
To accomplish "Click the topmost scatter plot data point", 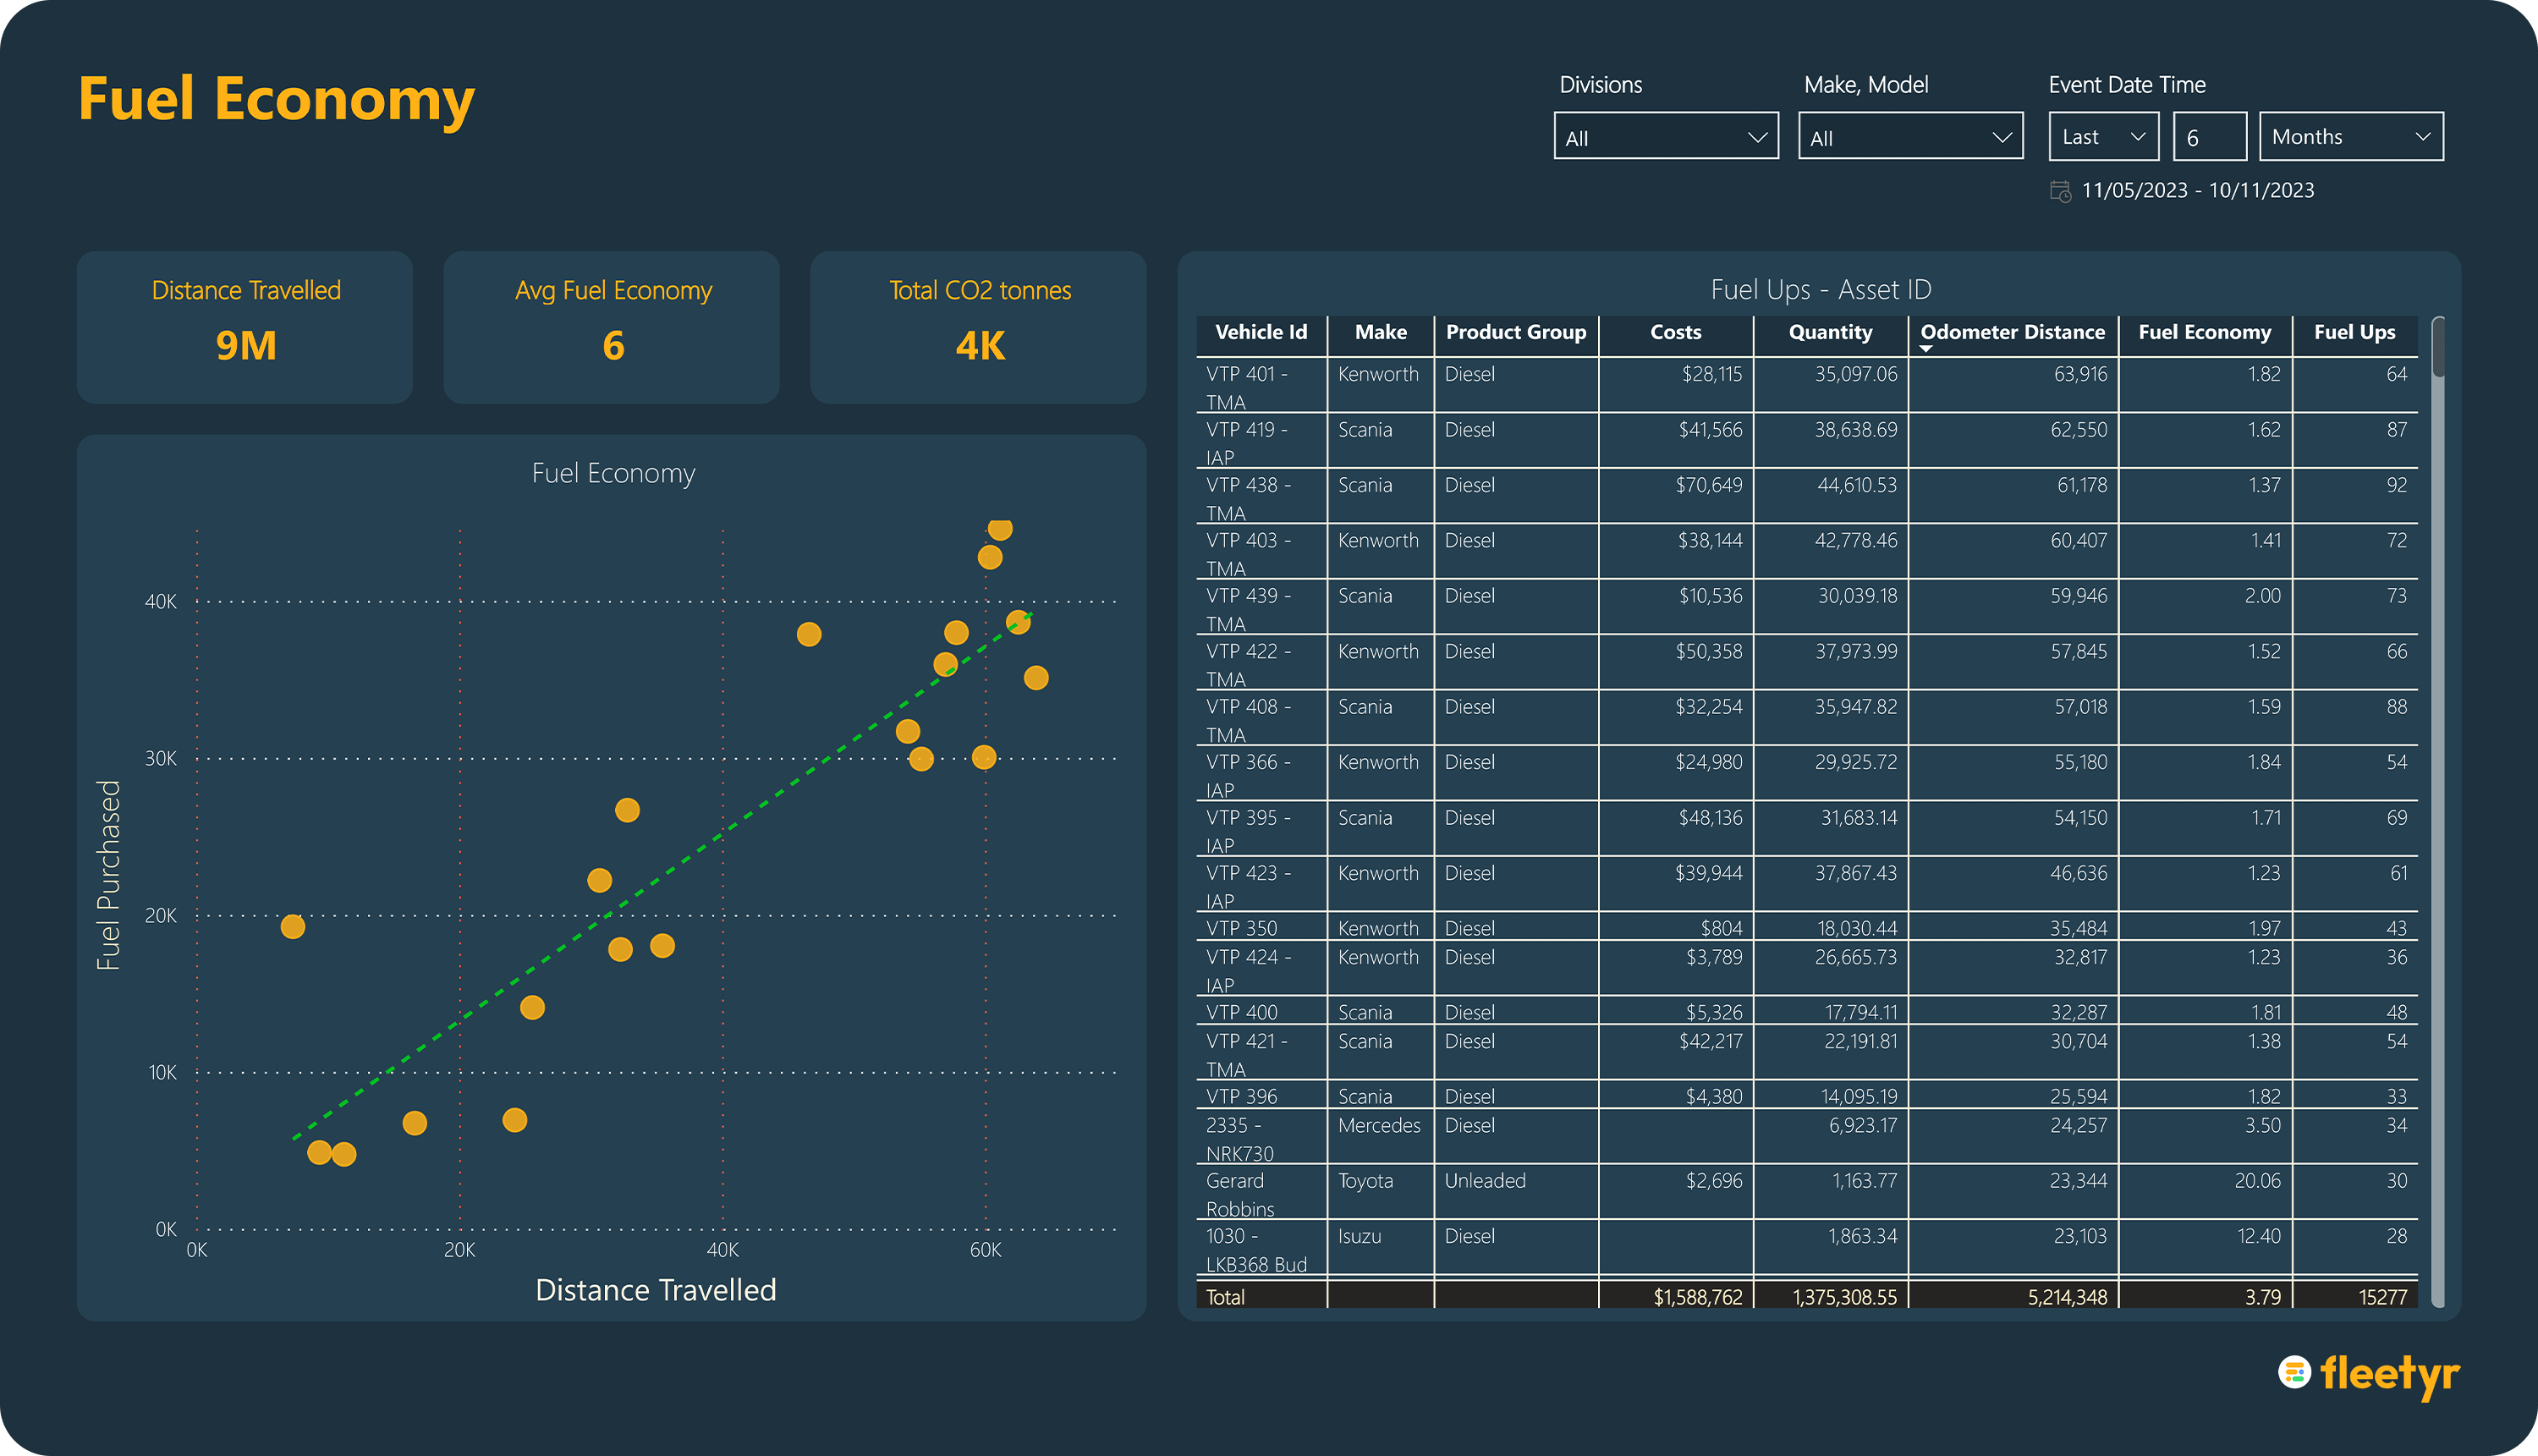I will (x=1000, y=528).
